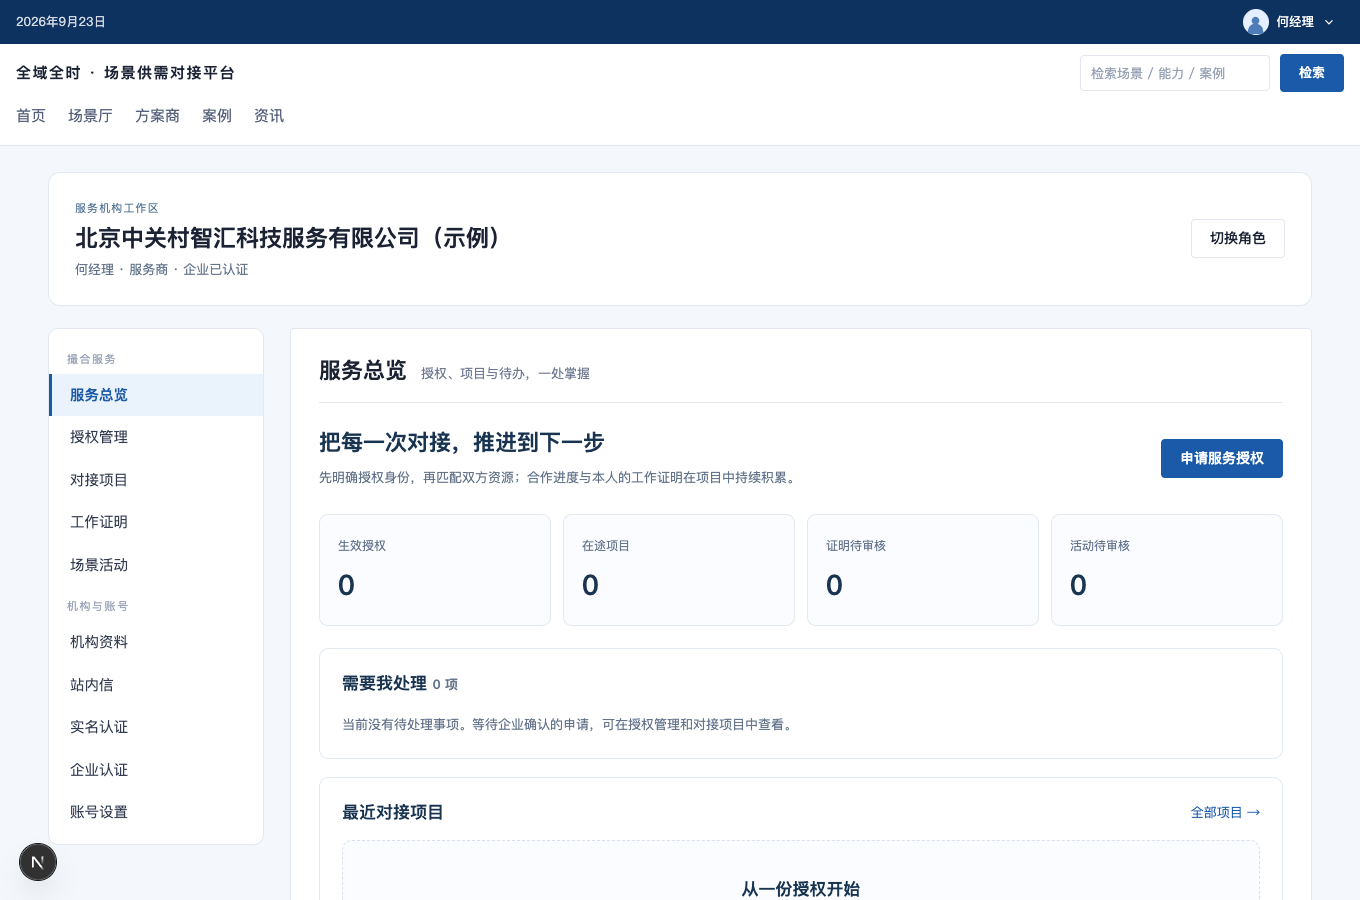Click the 全域全时 platform title

(x=126, y=73)
